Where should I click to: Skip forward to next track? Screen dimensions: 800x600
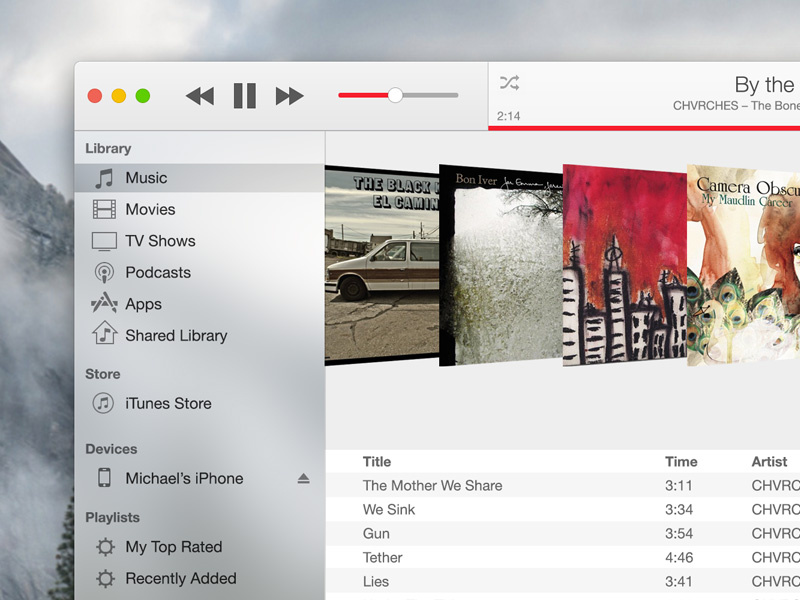289,96
